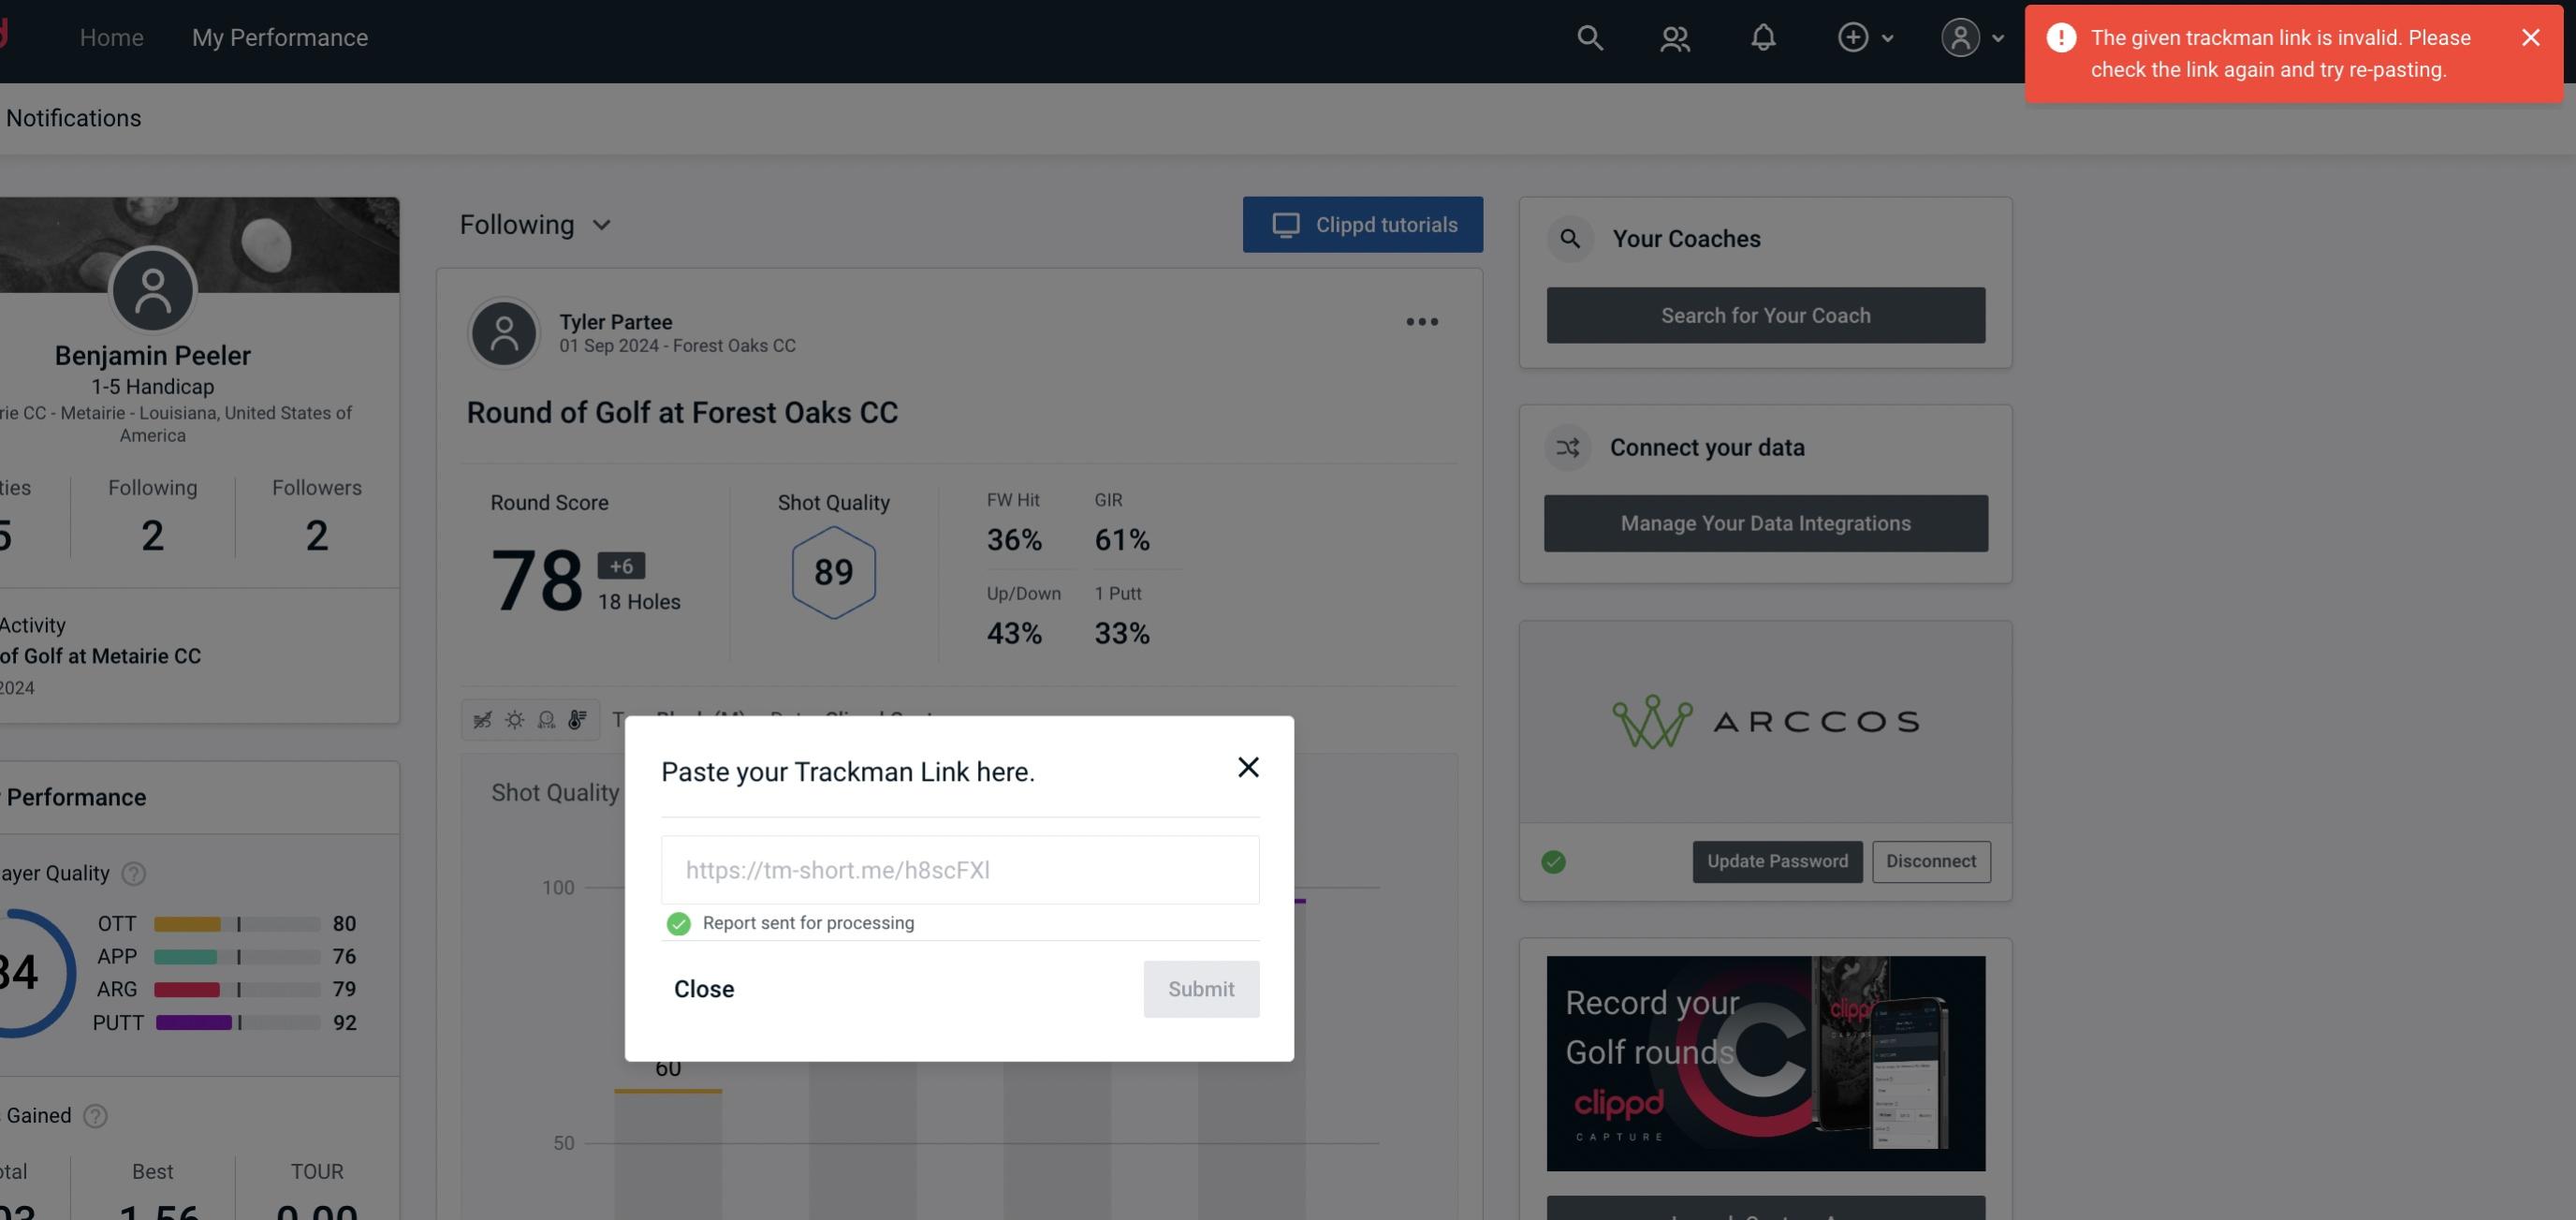This screenshot has width=2576, height=1220.
Task: Click the plus/add new icon in the navbar
Action: tap(1853, 37)
